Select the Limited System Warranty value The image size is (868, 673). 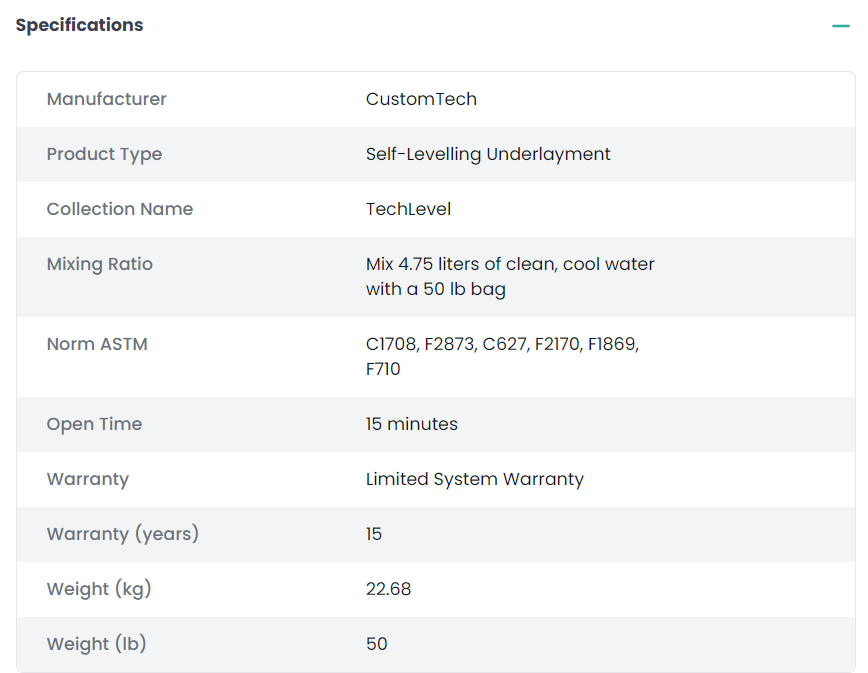(x=475, y=479)
